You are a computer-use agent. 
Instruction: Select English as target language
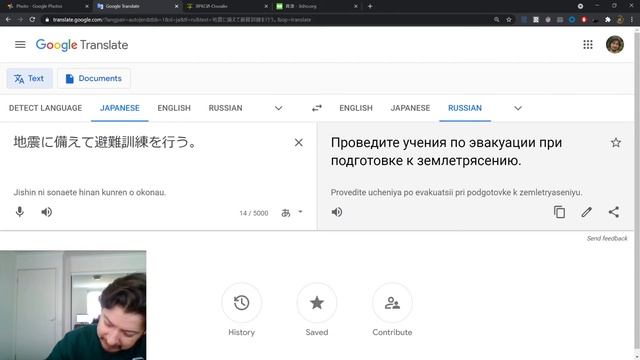[356, 108]
